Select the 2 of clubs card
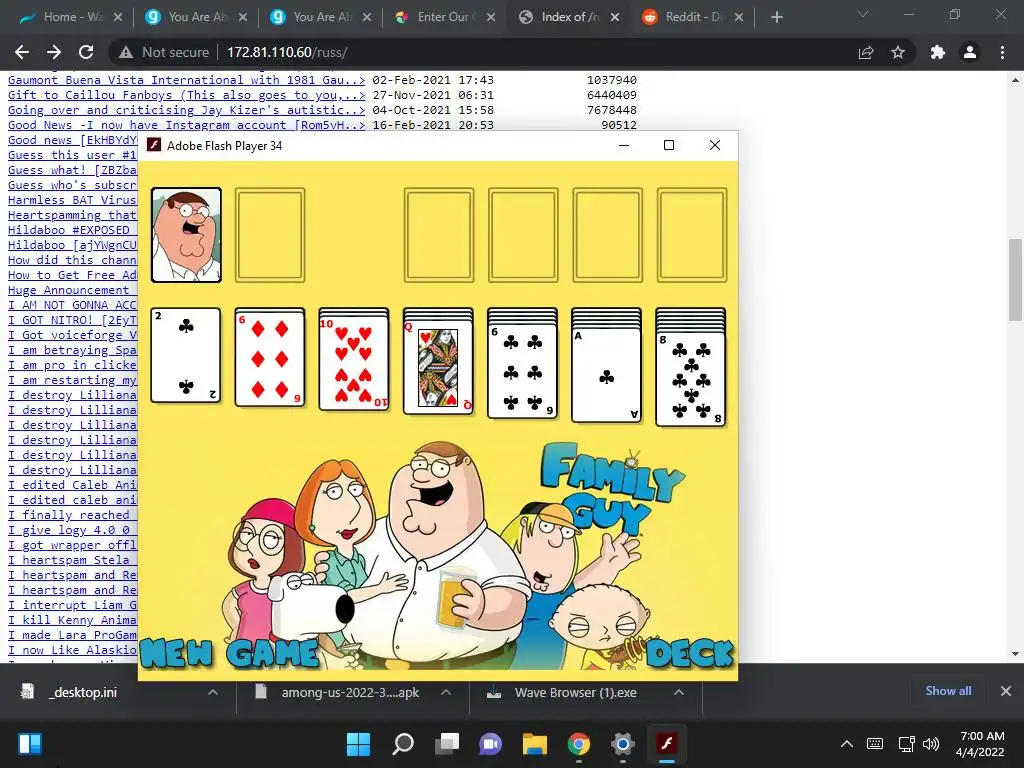 coord(185,355)
